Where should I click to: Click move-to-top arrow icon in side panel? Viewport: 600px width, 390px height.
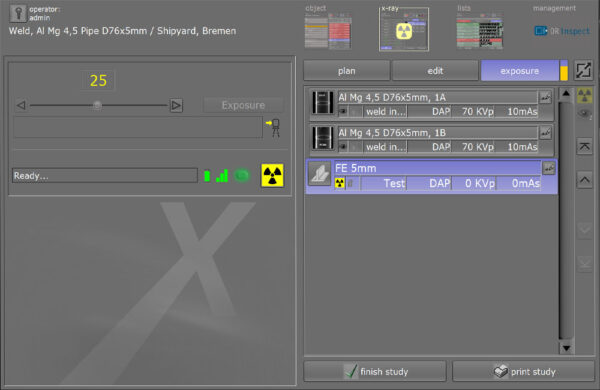point(584,147)
